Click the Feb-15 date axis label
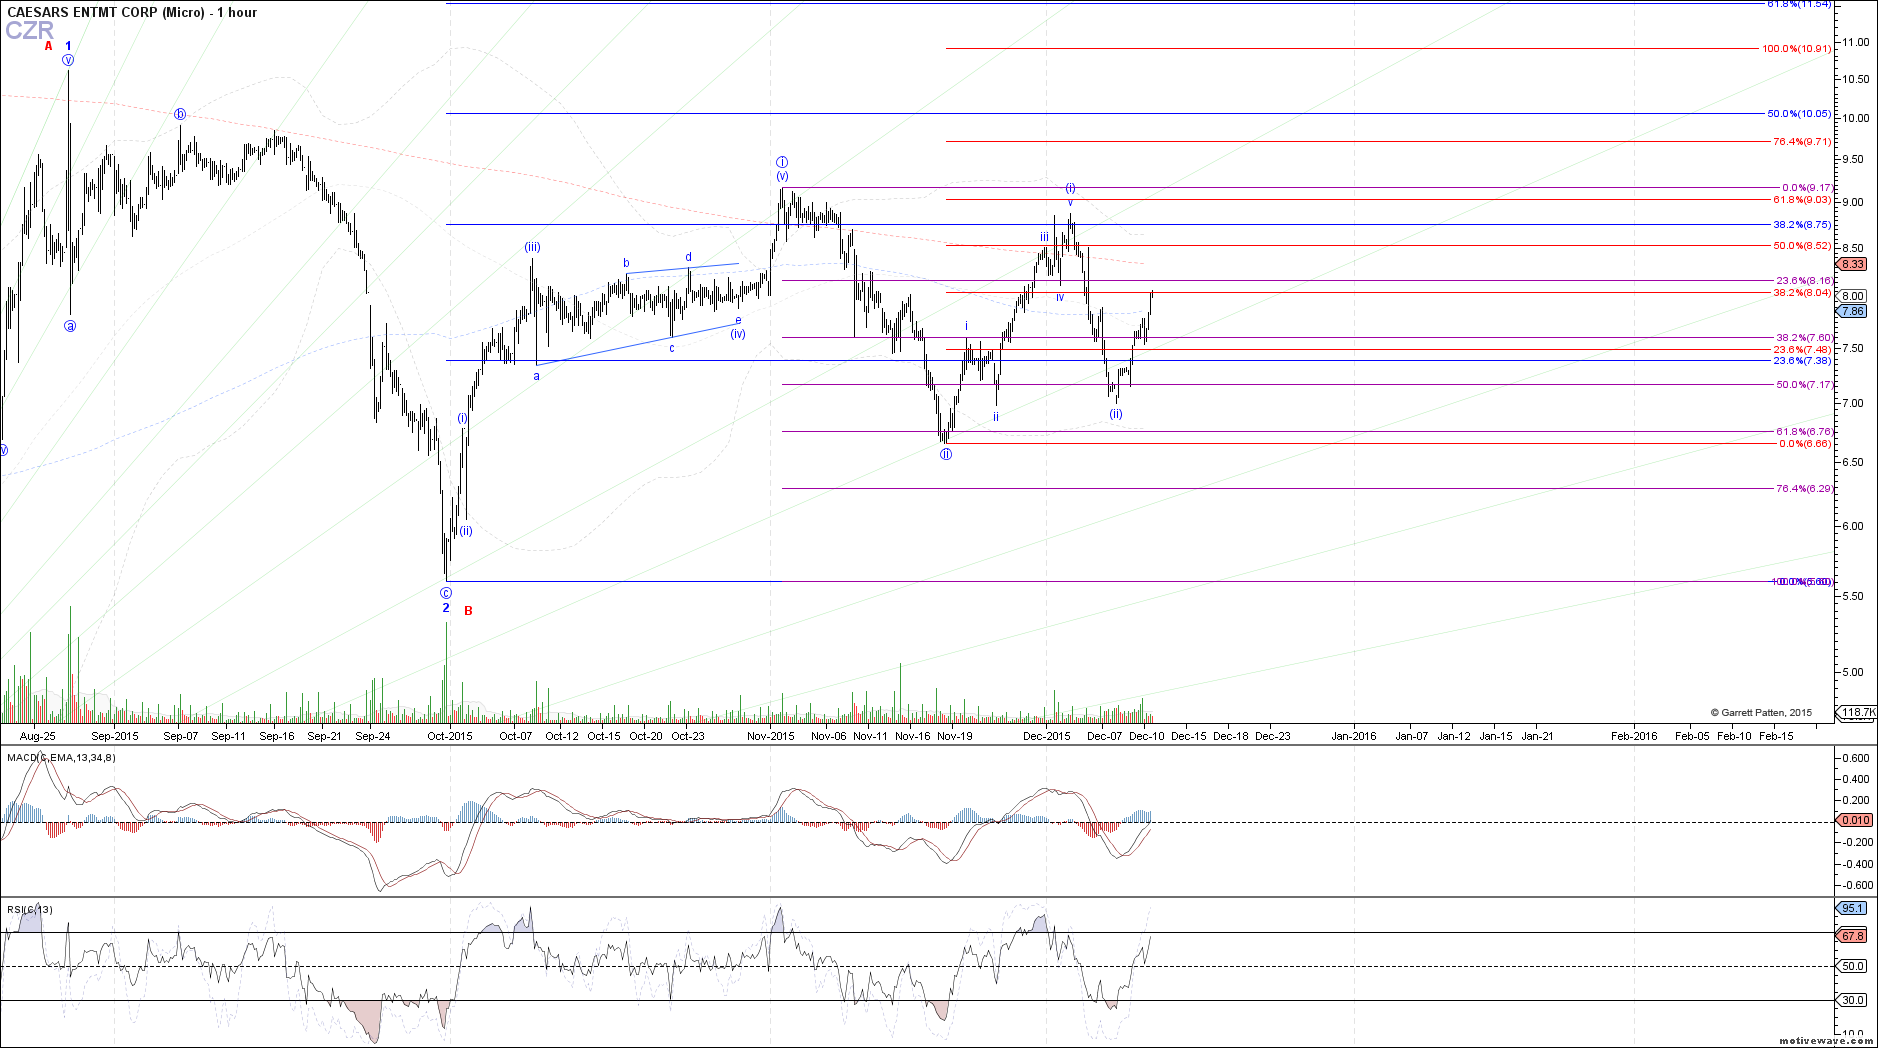Viewport: 1878px width, 1048px height. pyautogui.click(x=1776, y=736)
